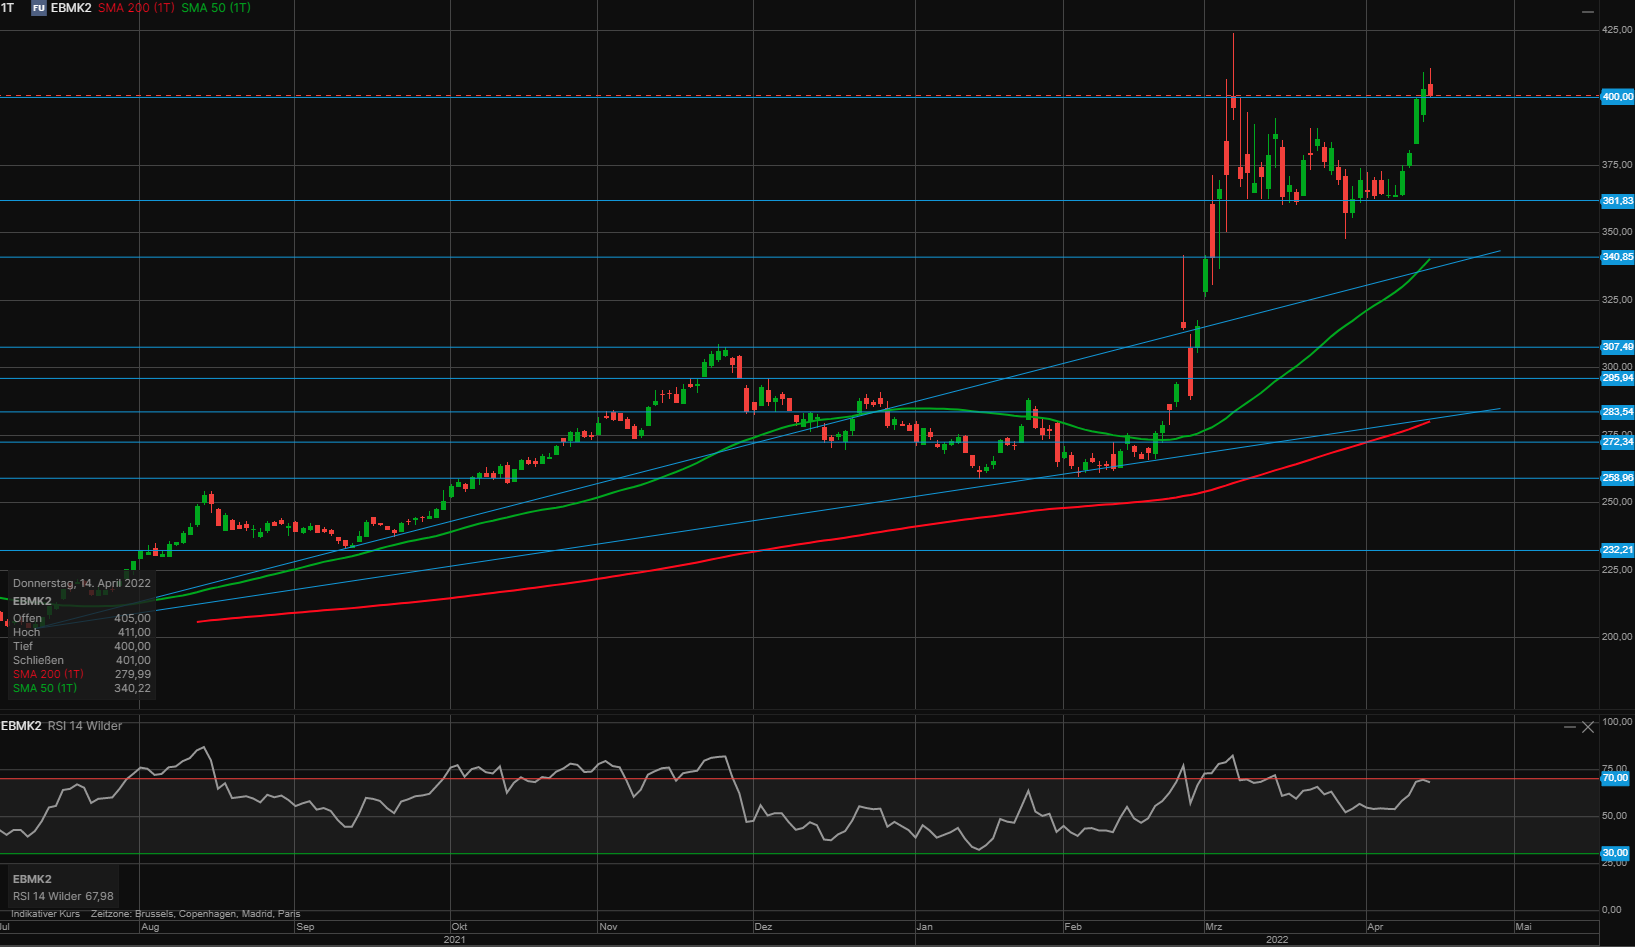The height and width of the screenshot is (947, 1635).
Task: Click the 283,54 price level label
Action: [x=1617, y=412]
